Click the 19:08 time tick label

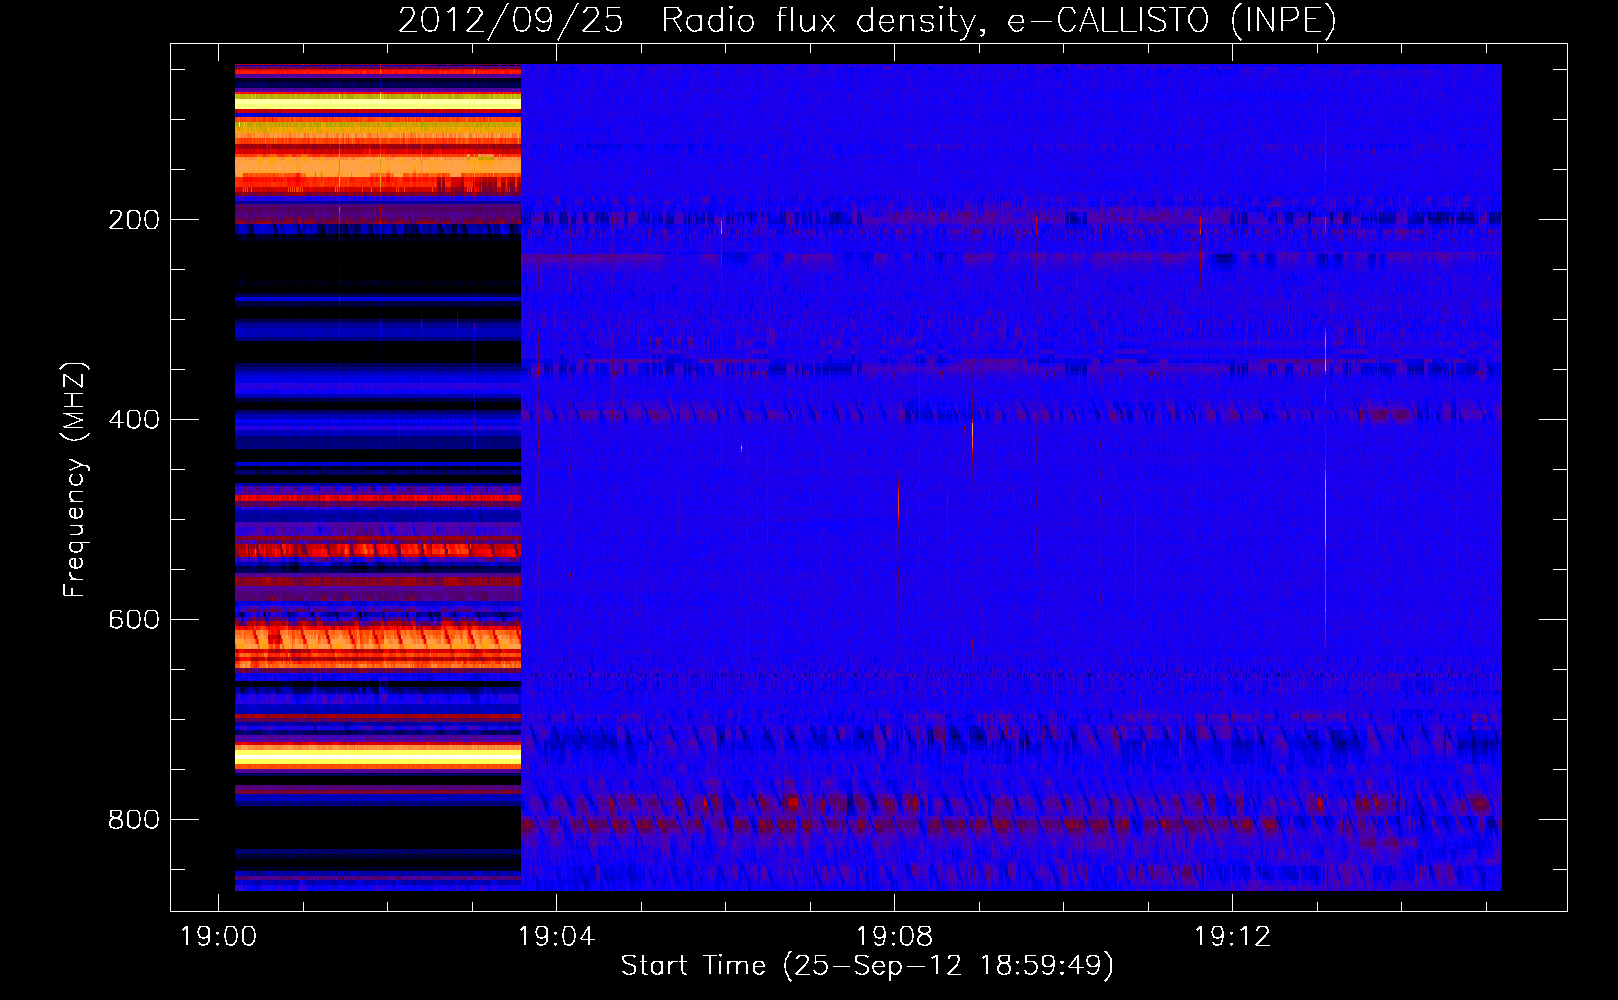[894, 937]
